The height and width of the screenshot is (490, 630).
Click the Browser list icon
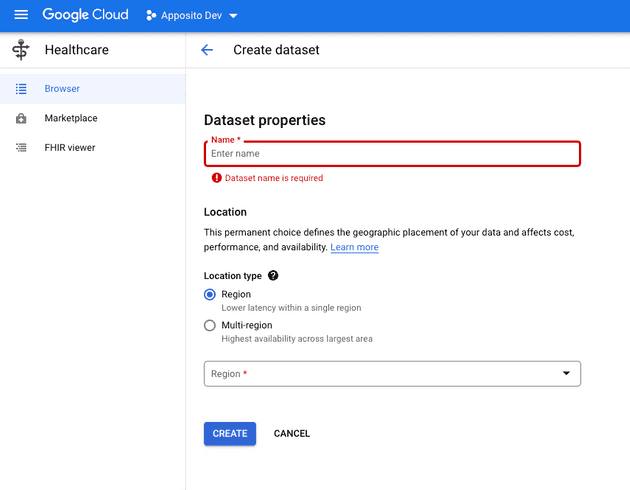pos(21,89)
